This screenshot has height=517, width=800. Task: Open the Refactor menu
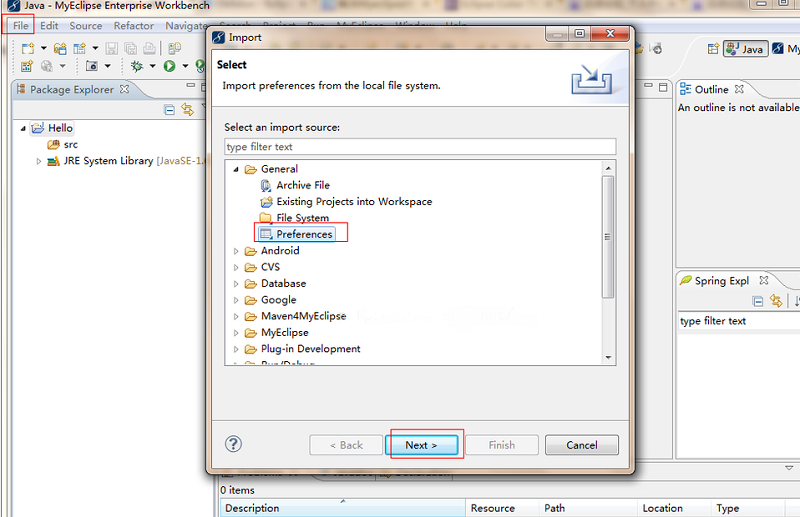(x=134, y=26)
